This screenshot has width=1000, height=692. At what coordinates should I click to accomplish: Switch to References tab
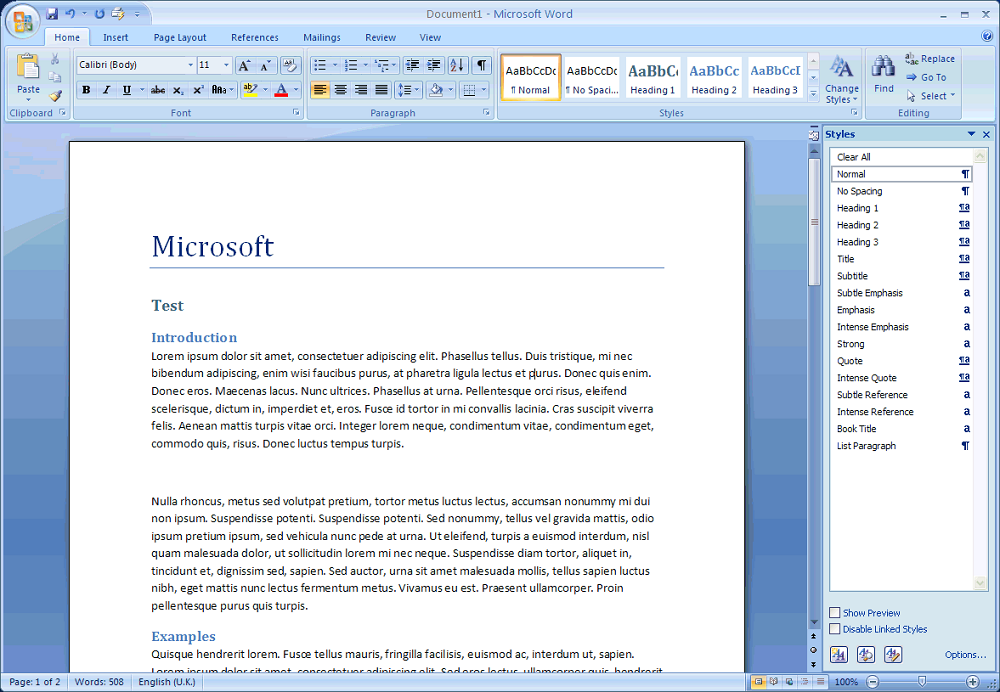point(254,38)
